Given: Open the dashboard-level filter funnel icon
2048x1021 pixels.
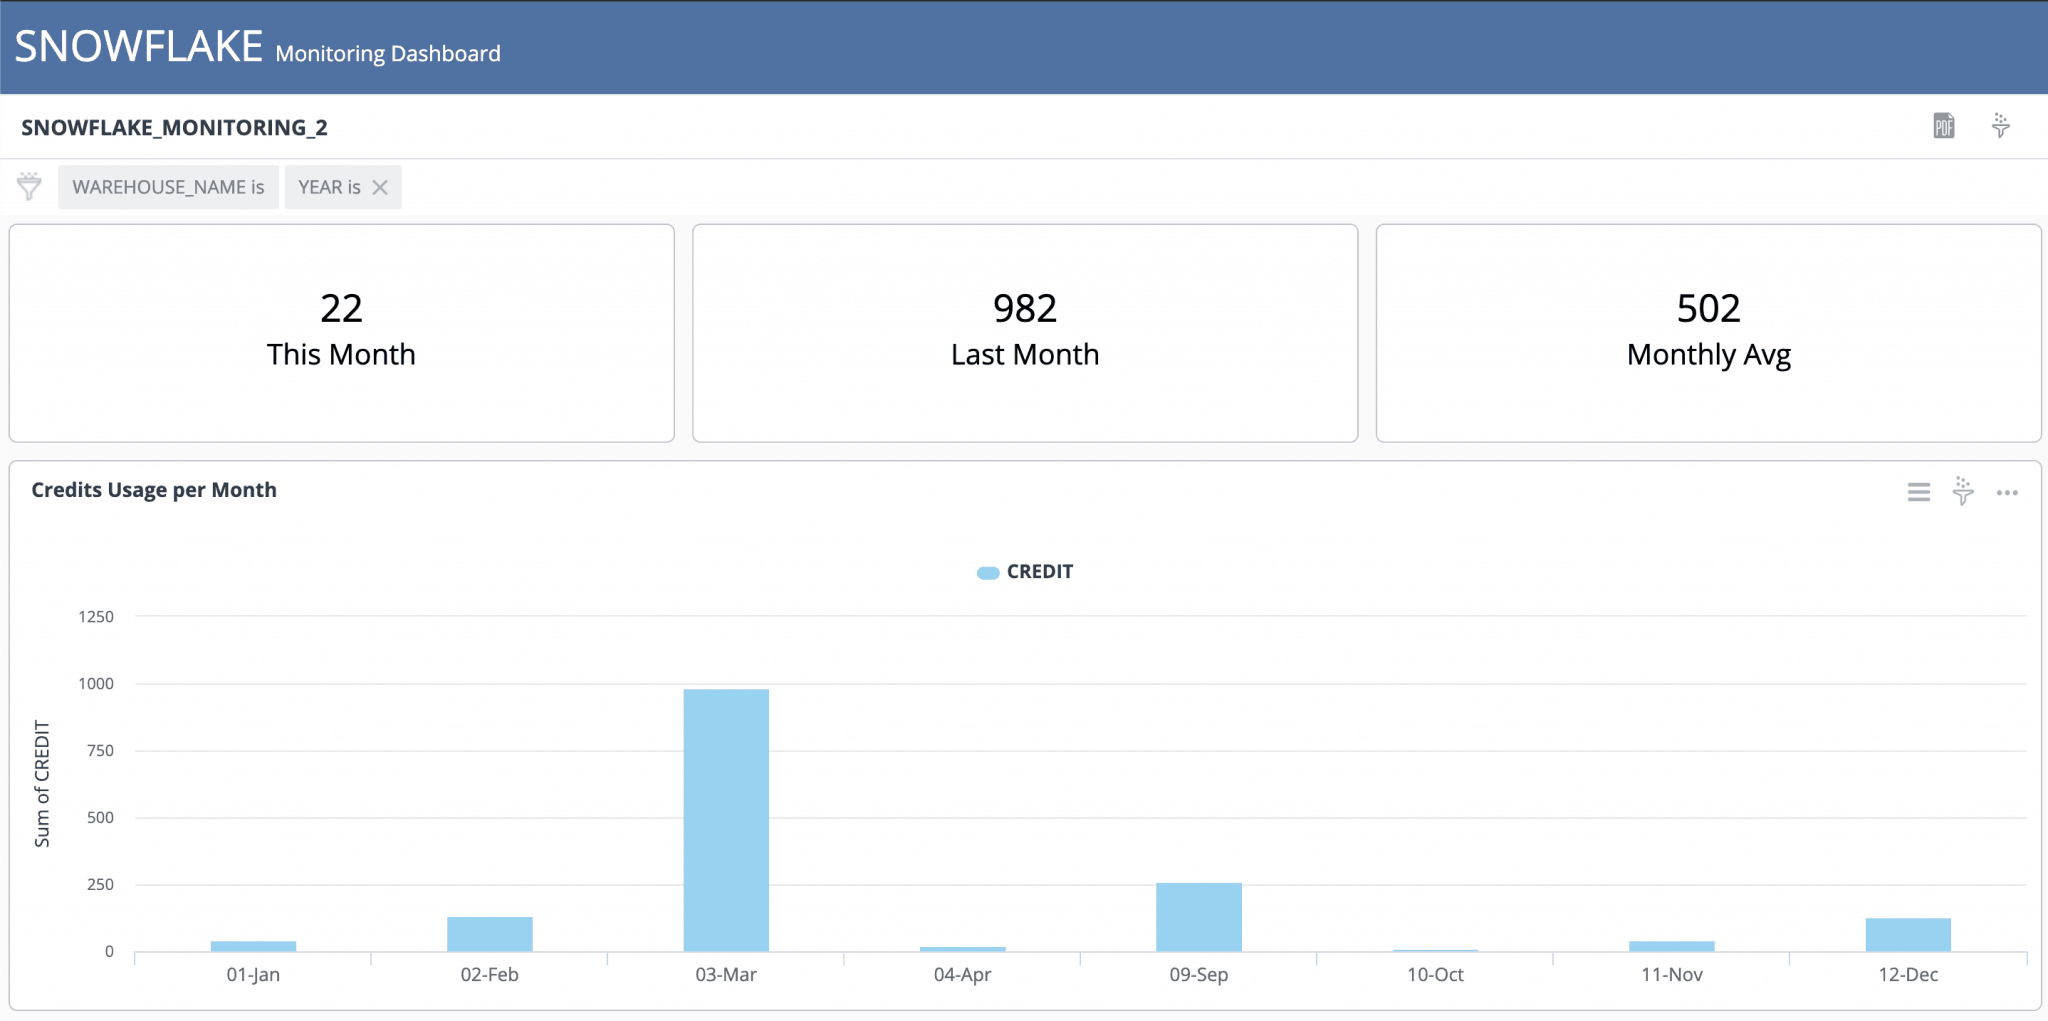Looking at the screenshot, I should click(2001, 126).
